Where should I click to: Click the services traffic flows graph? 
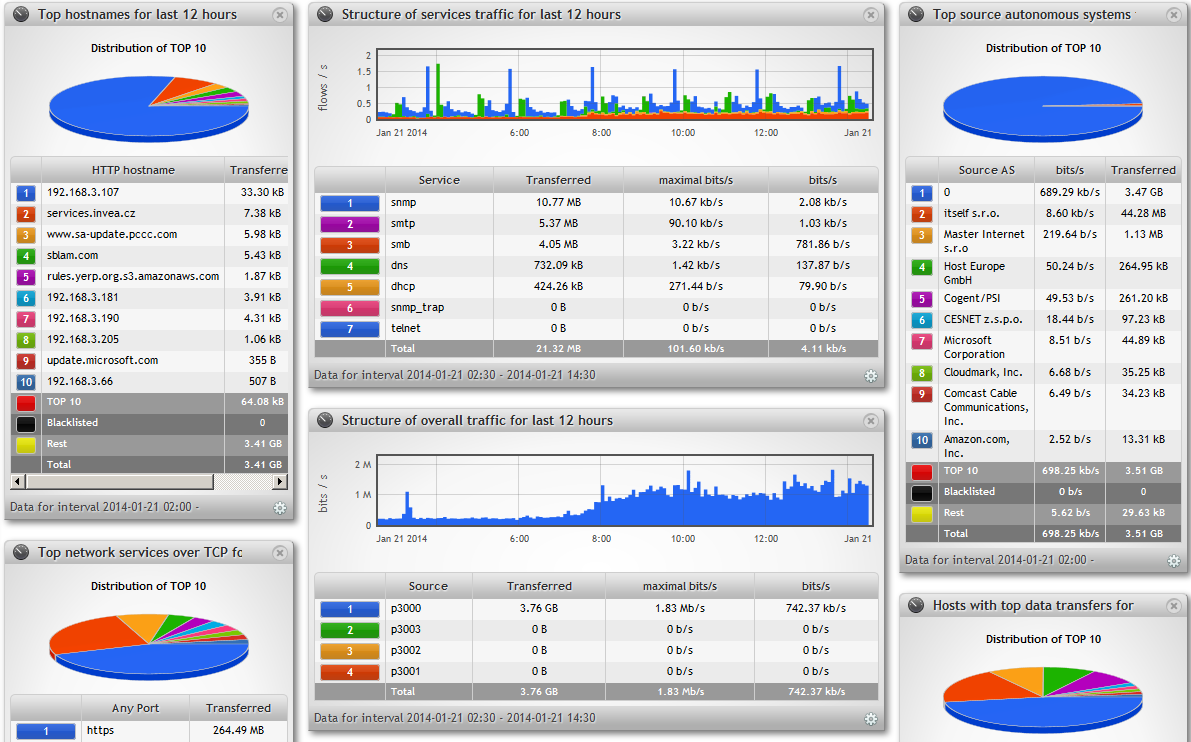point(624,84)
